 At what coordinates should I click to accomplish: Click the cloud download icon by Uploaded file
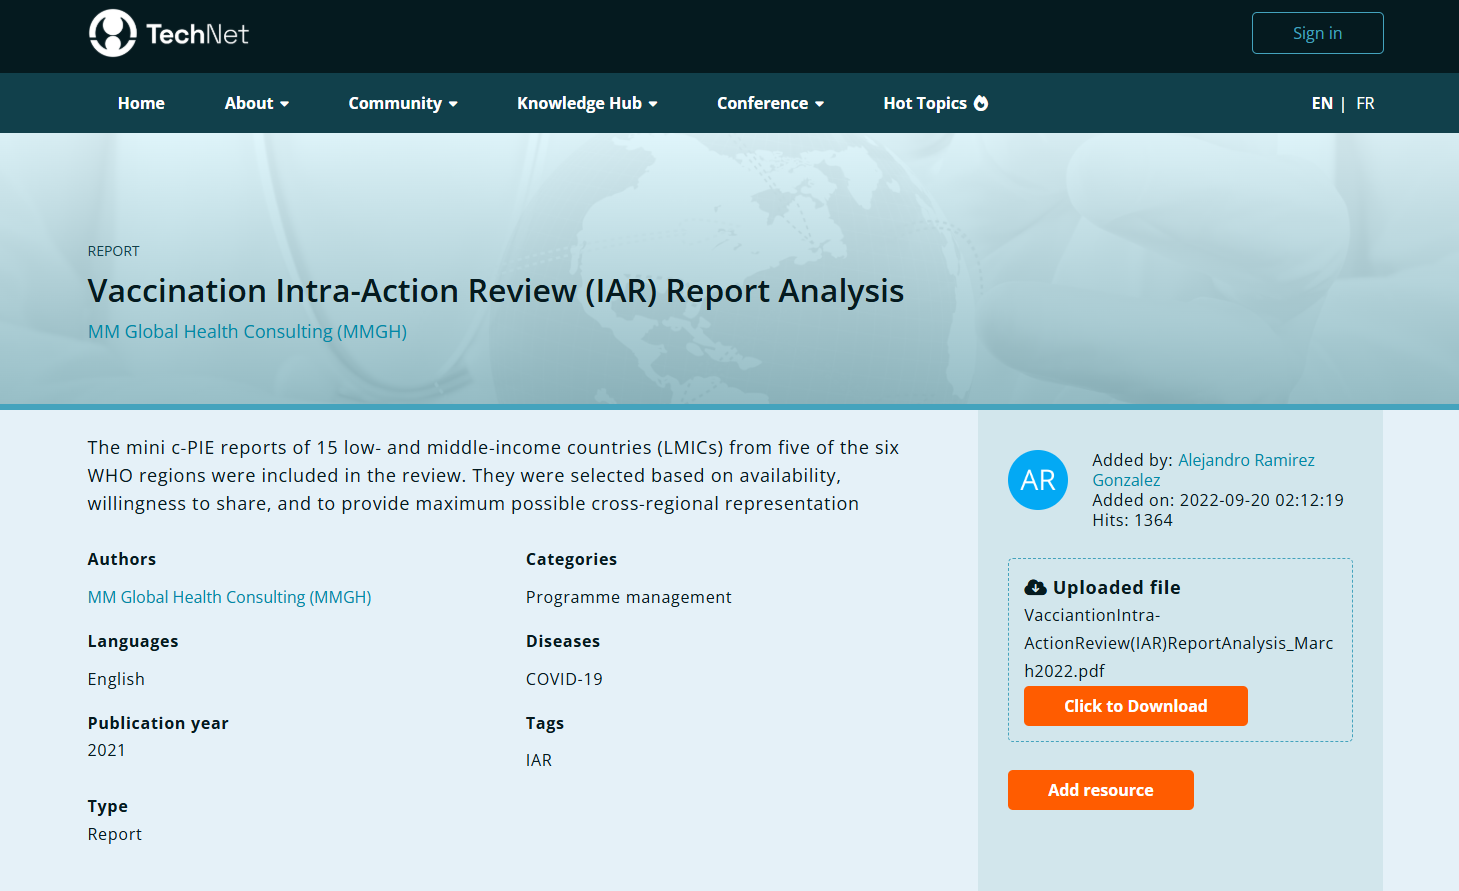coord(1035,588)
